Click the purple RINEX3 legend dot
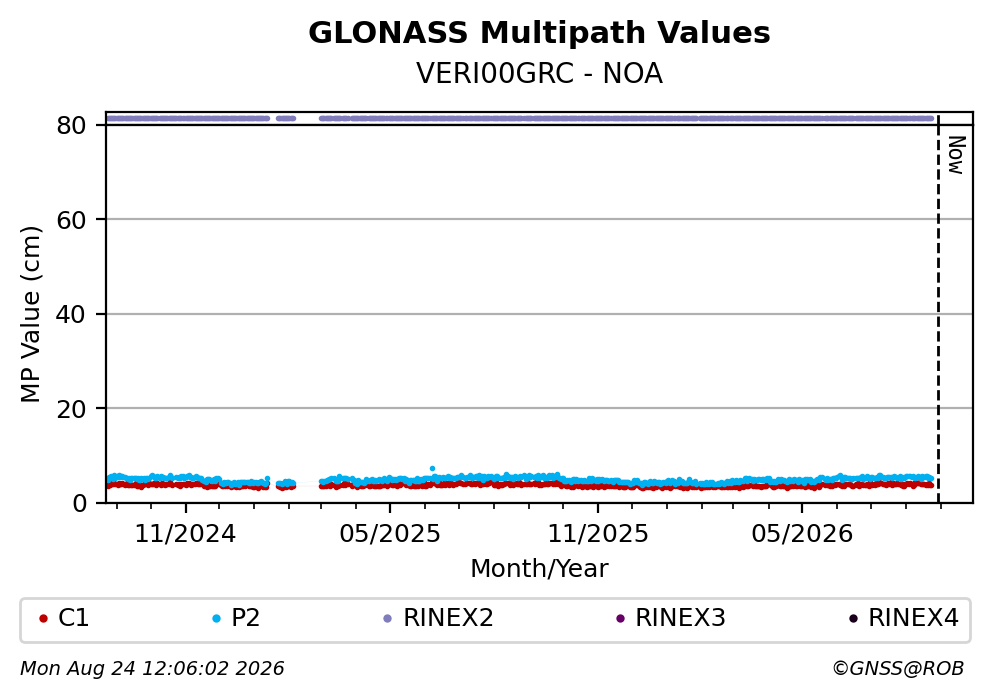This screenshot has height=699, width=993. tap(620, 619)
